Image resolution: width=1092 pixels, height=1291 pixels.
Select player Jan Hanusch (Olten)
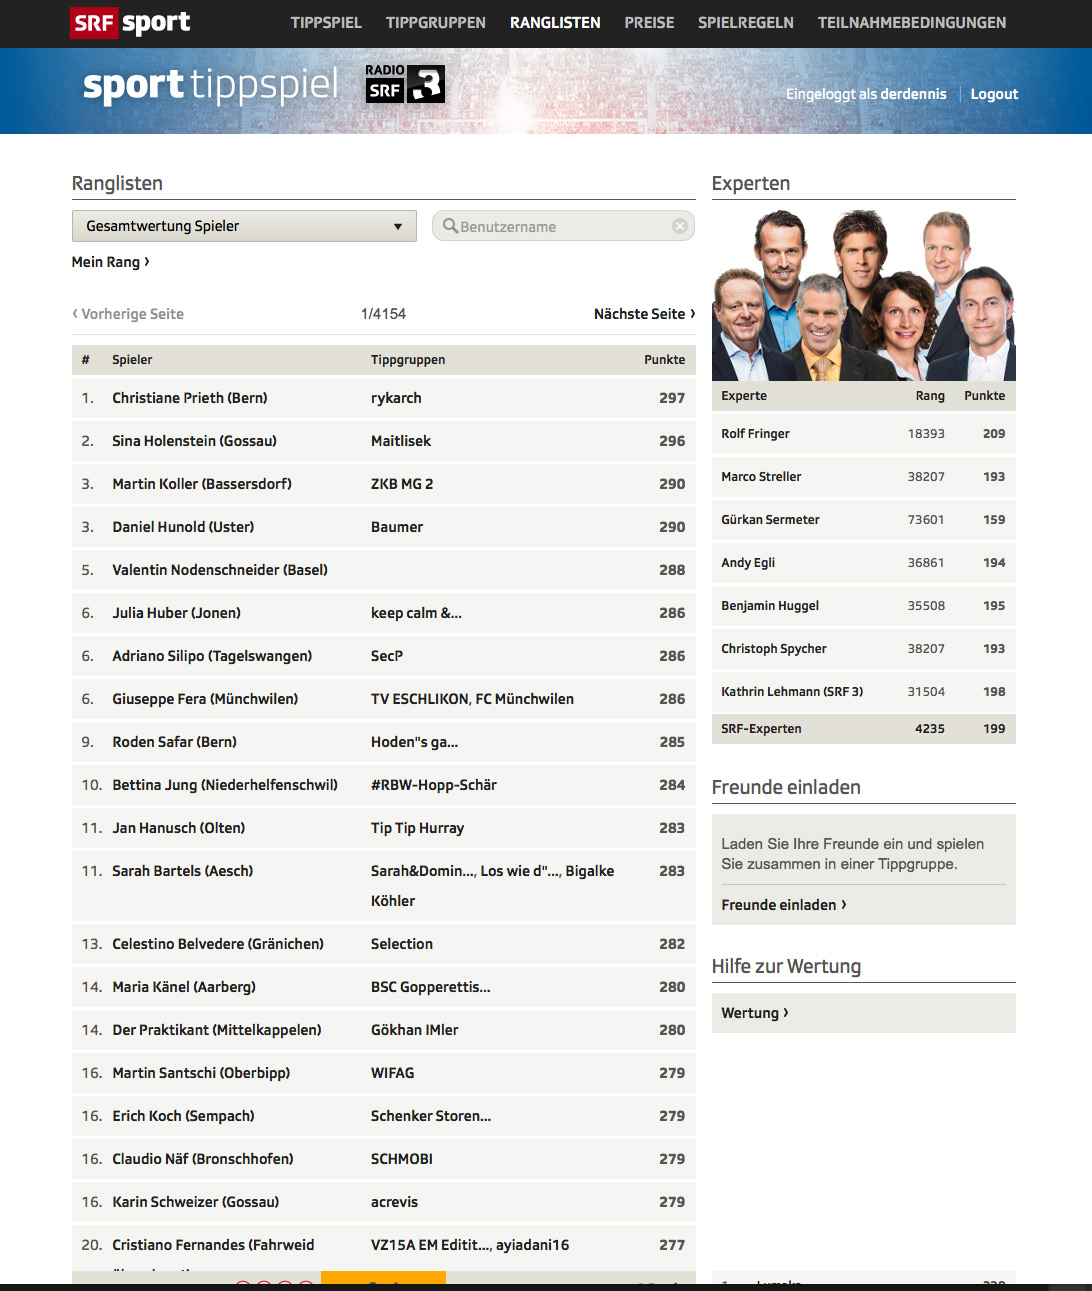(178, 828)
